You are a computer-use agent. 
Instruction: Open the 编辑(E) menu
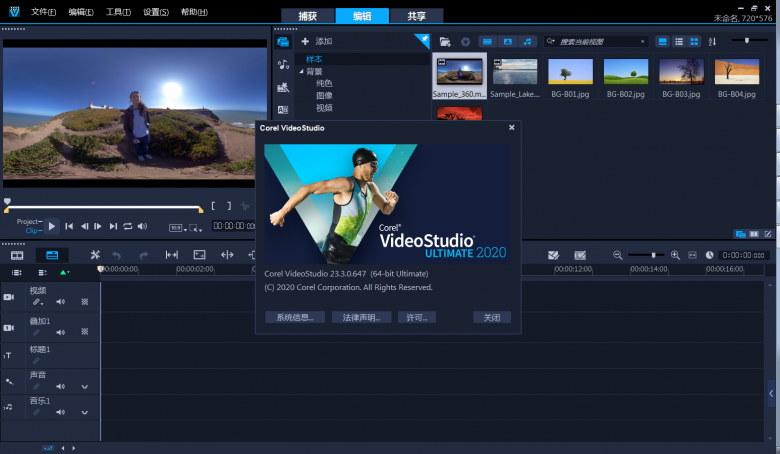pos(81,11)
